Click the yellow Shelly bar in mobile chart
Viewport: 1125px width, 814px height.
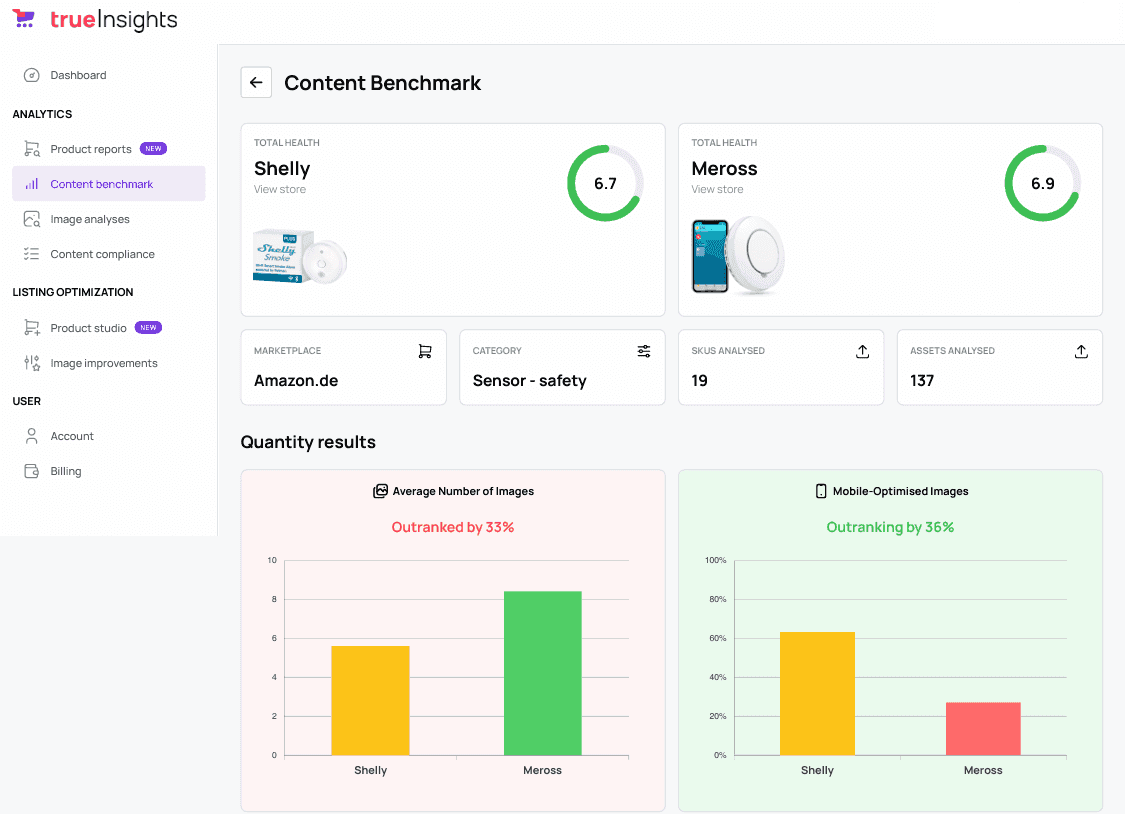(817, 694)
